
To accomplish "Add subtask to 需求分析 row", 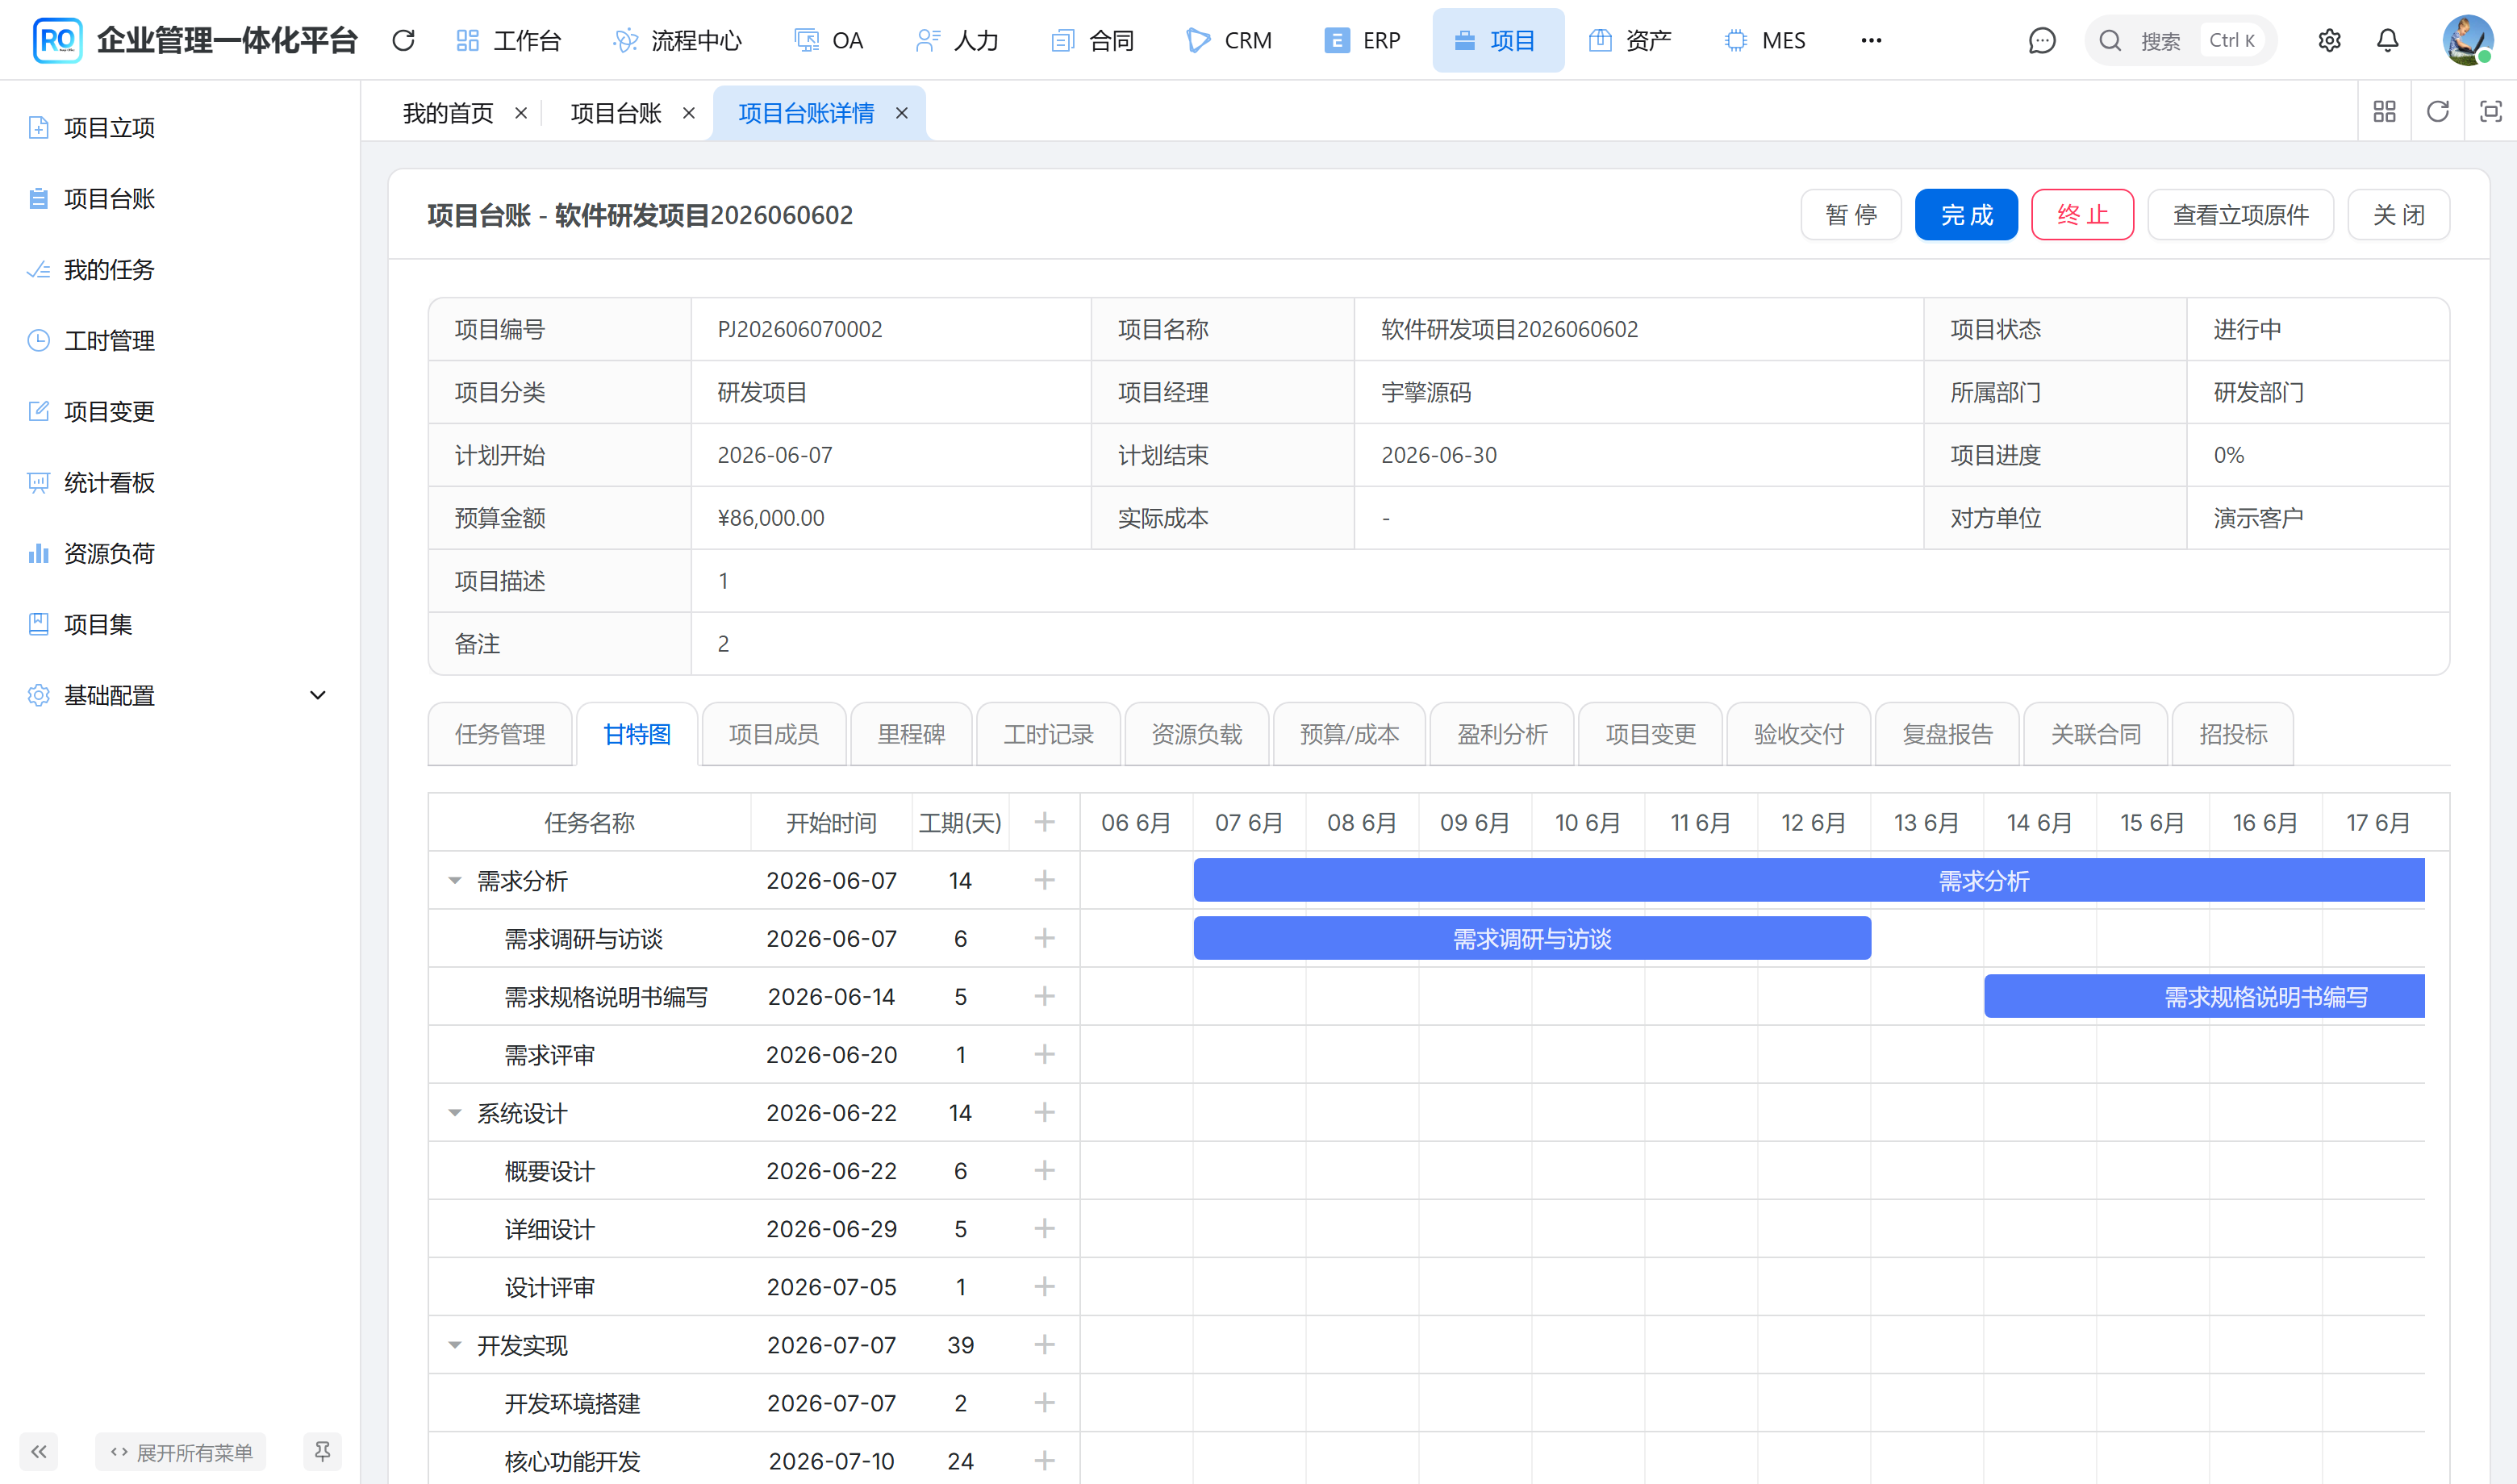I will [x=1044, y=880].
